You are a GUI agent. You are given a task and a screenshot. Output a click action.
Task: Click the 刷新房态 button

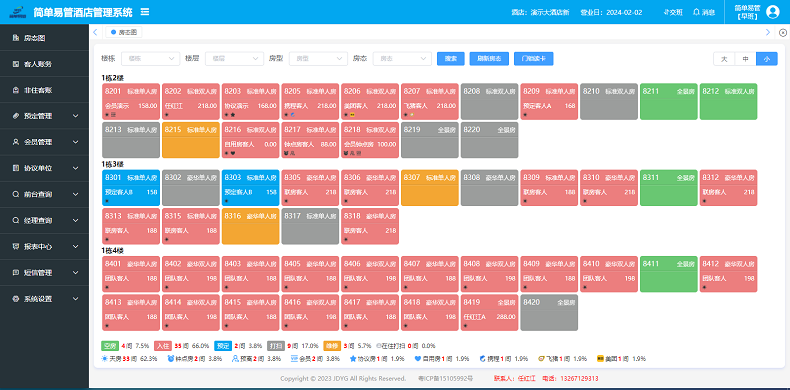pos(489,58)
